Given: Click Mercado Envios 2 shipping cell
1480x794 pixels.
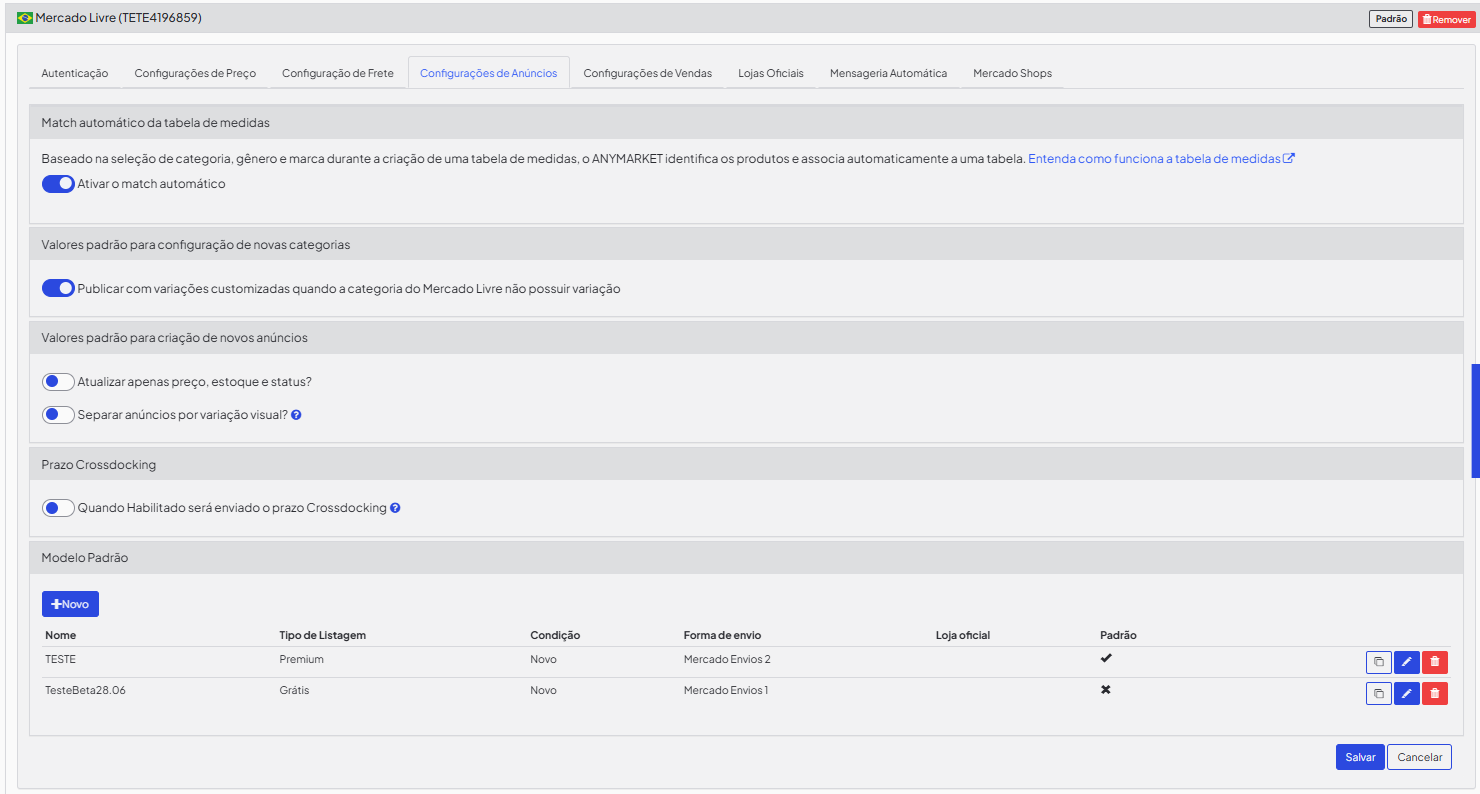Looking at the screenshot, I should click(x=727, y=660).
